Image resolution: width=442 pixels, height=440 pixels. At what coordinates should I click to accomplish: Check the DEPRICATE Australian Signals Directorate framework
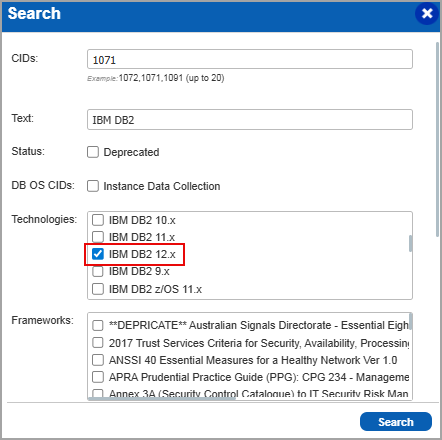click(98, 325)
